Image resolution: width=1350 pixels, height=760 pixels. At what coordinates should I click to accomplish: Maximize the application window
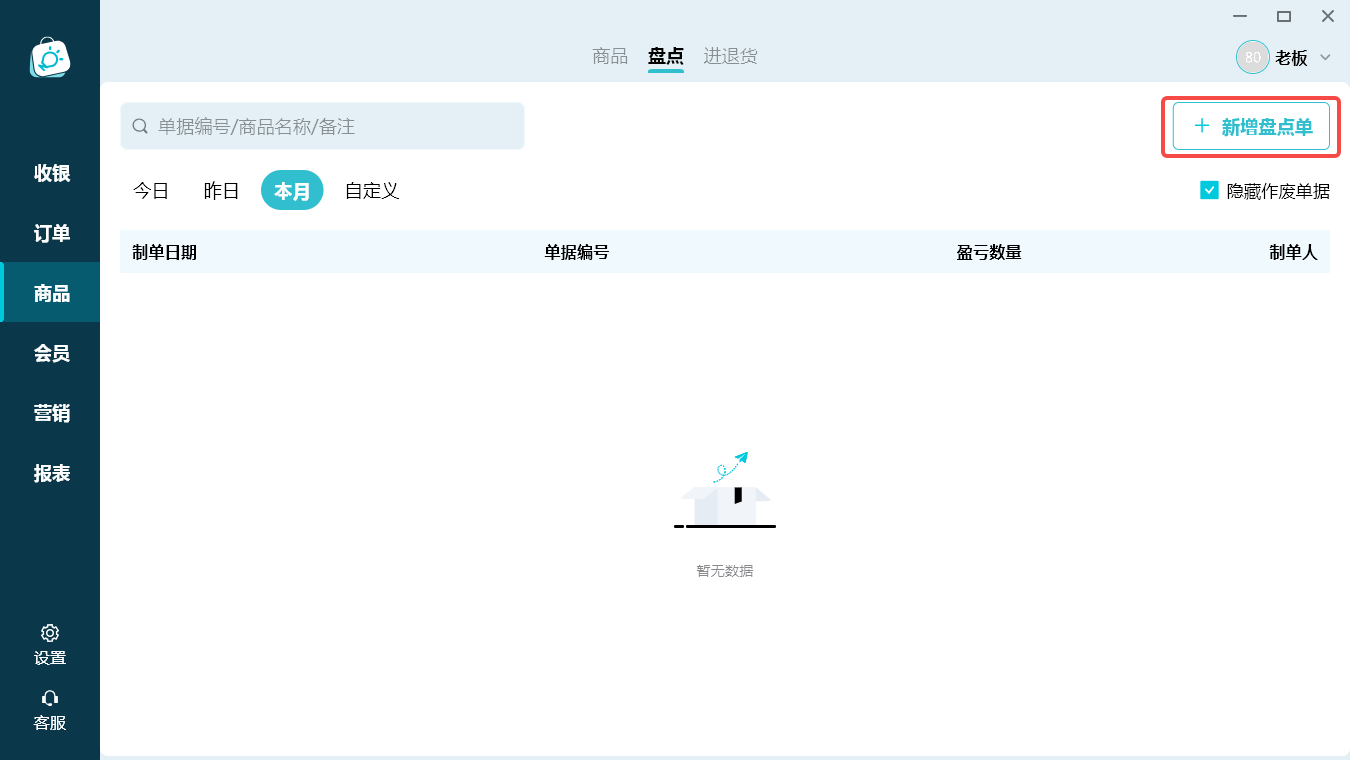coord(1284,16)
